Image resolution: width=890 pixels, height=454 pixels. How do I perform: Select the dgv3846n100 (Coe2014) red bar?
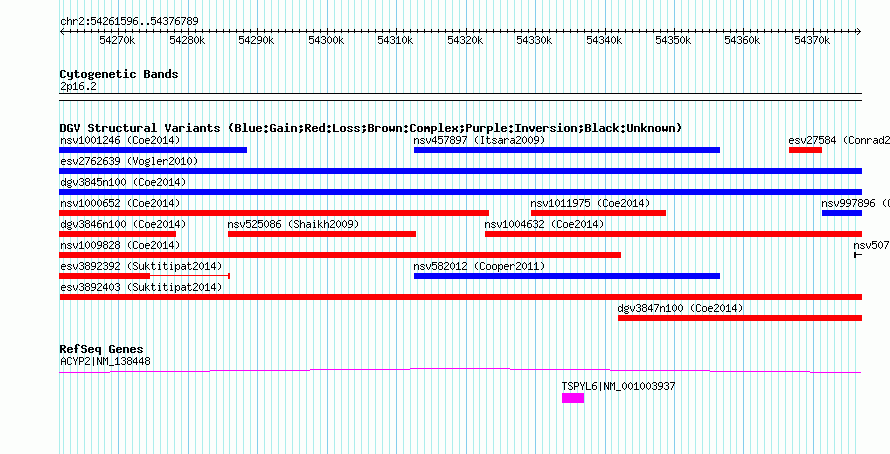pos(117,234)
